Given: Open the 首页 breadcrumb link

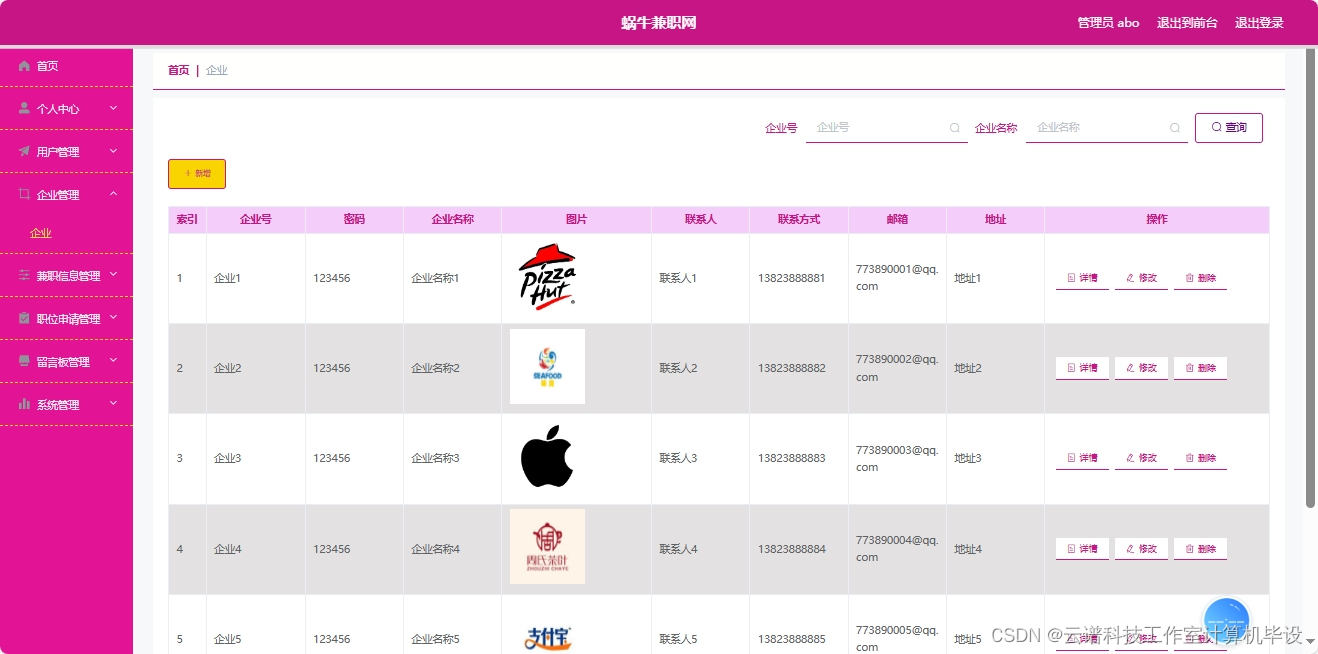Looking at the screenshot, I should (x=178, y=69).
